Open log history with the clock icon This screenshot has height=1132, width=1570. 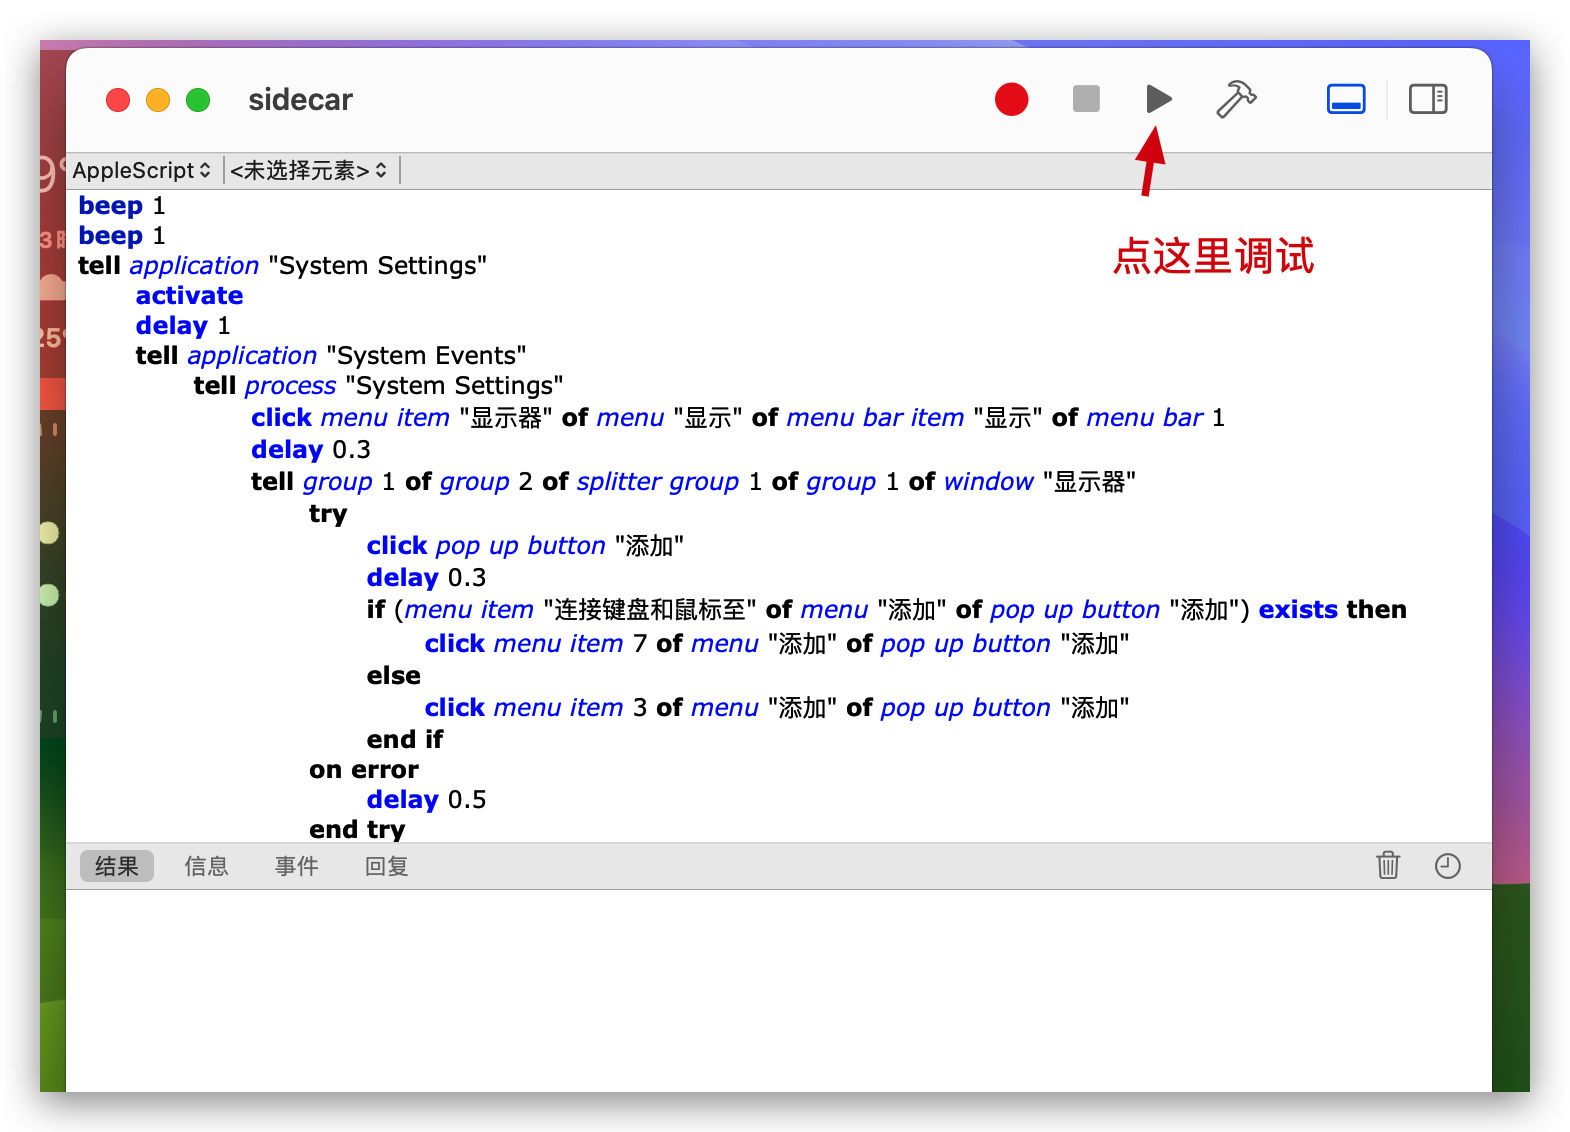[1448, 866]
